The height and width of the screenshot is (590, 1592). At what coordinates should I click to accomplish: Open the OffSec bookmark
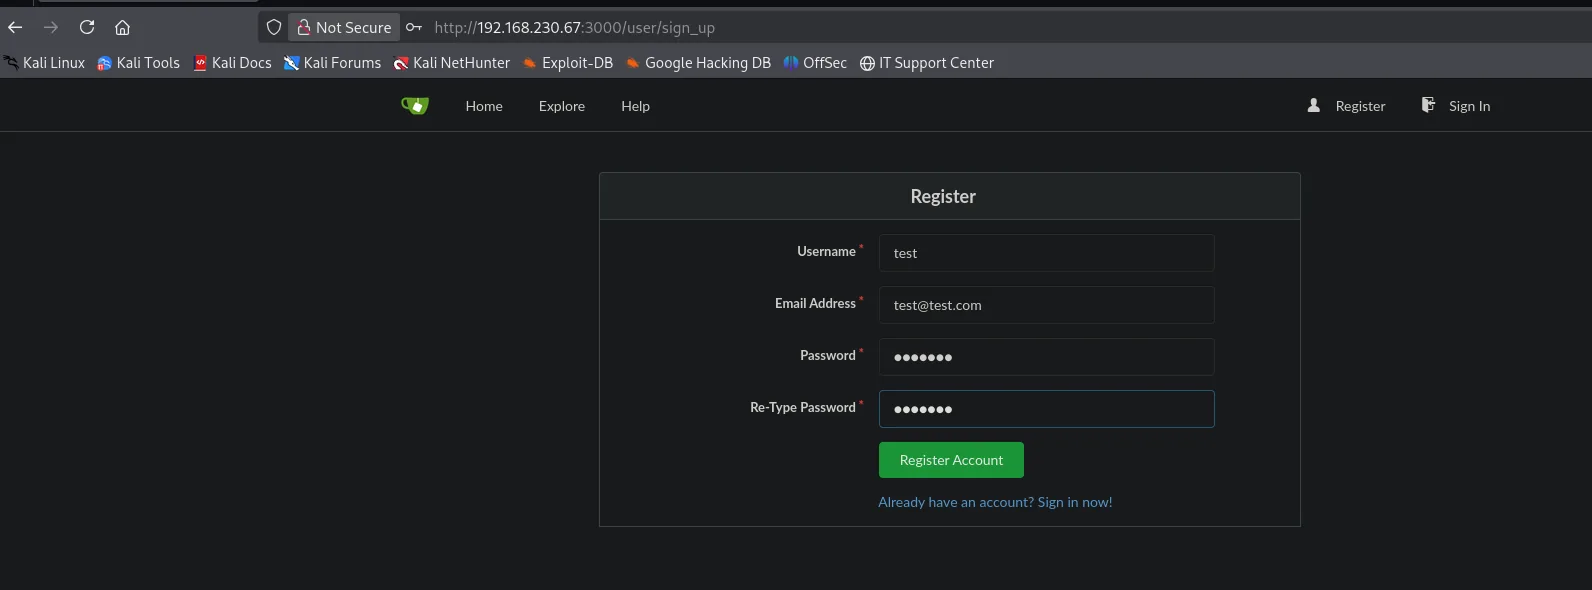point(815,62)
